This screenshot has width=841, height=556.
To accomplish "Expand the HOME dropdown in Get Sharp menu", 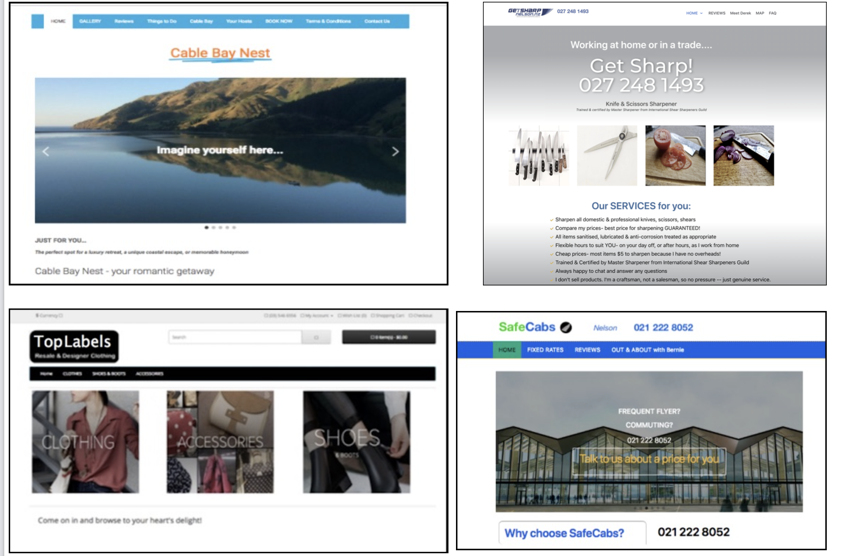I will point(692,13).
